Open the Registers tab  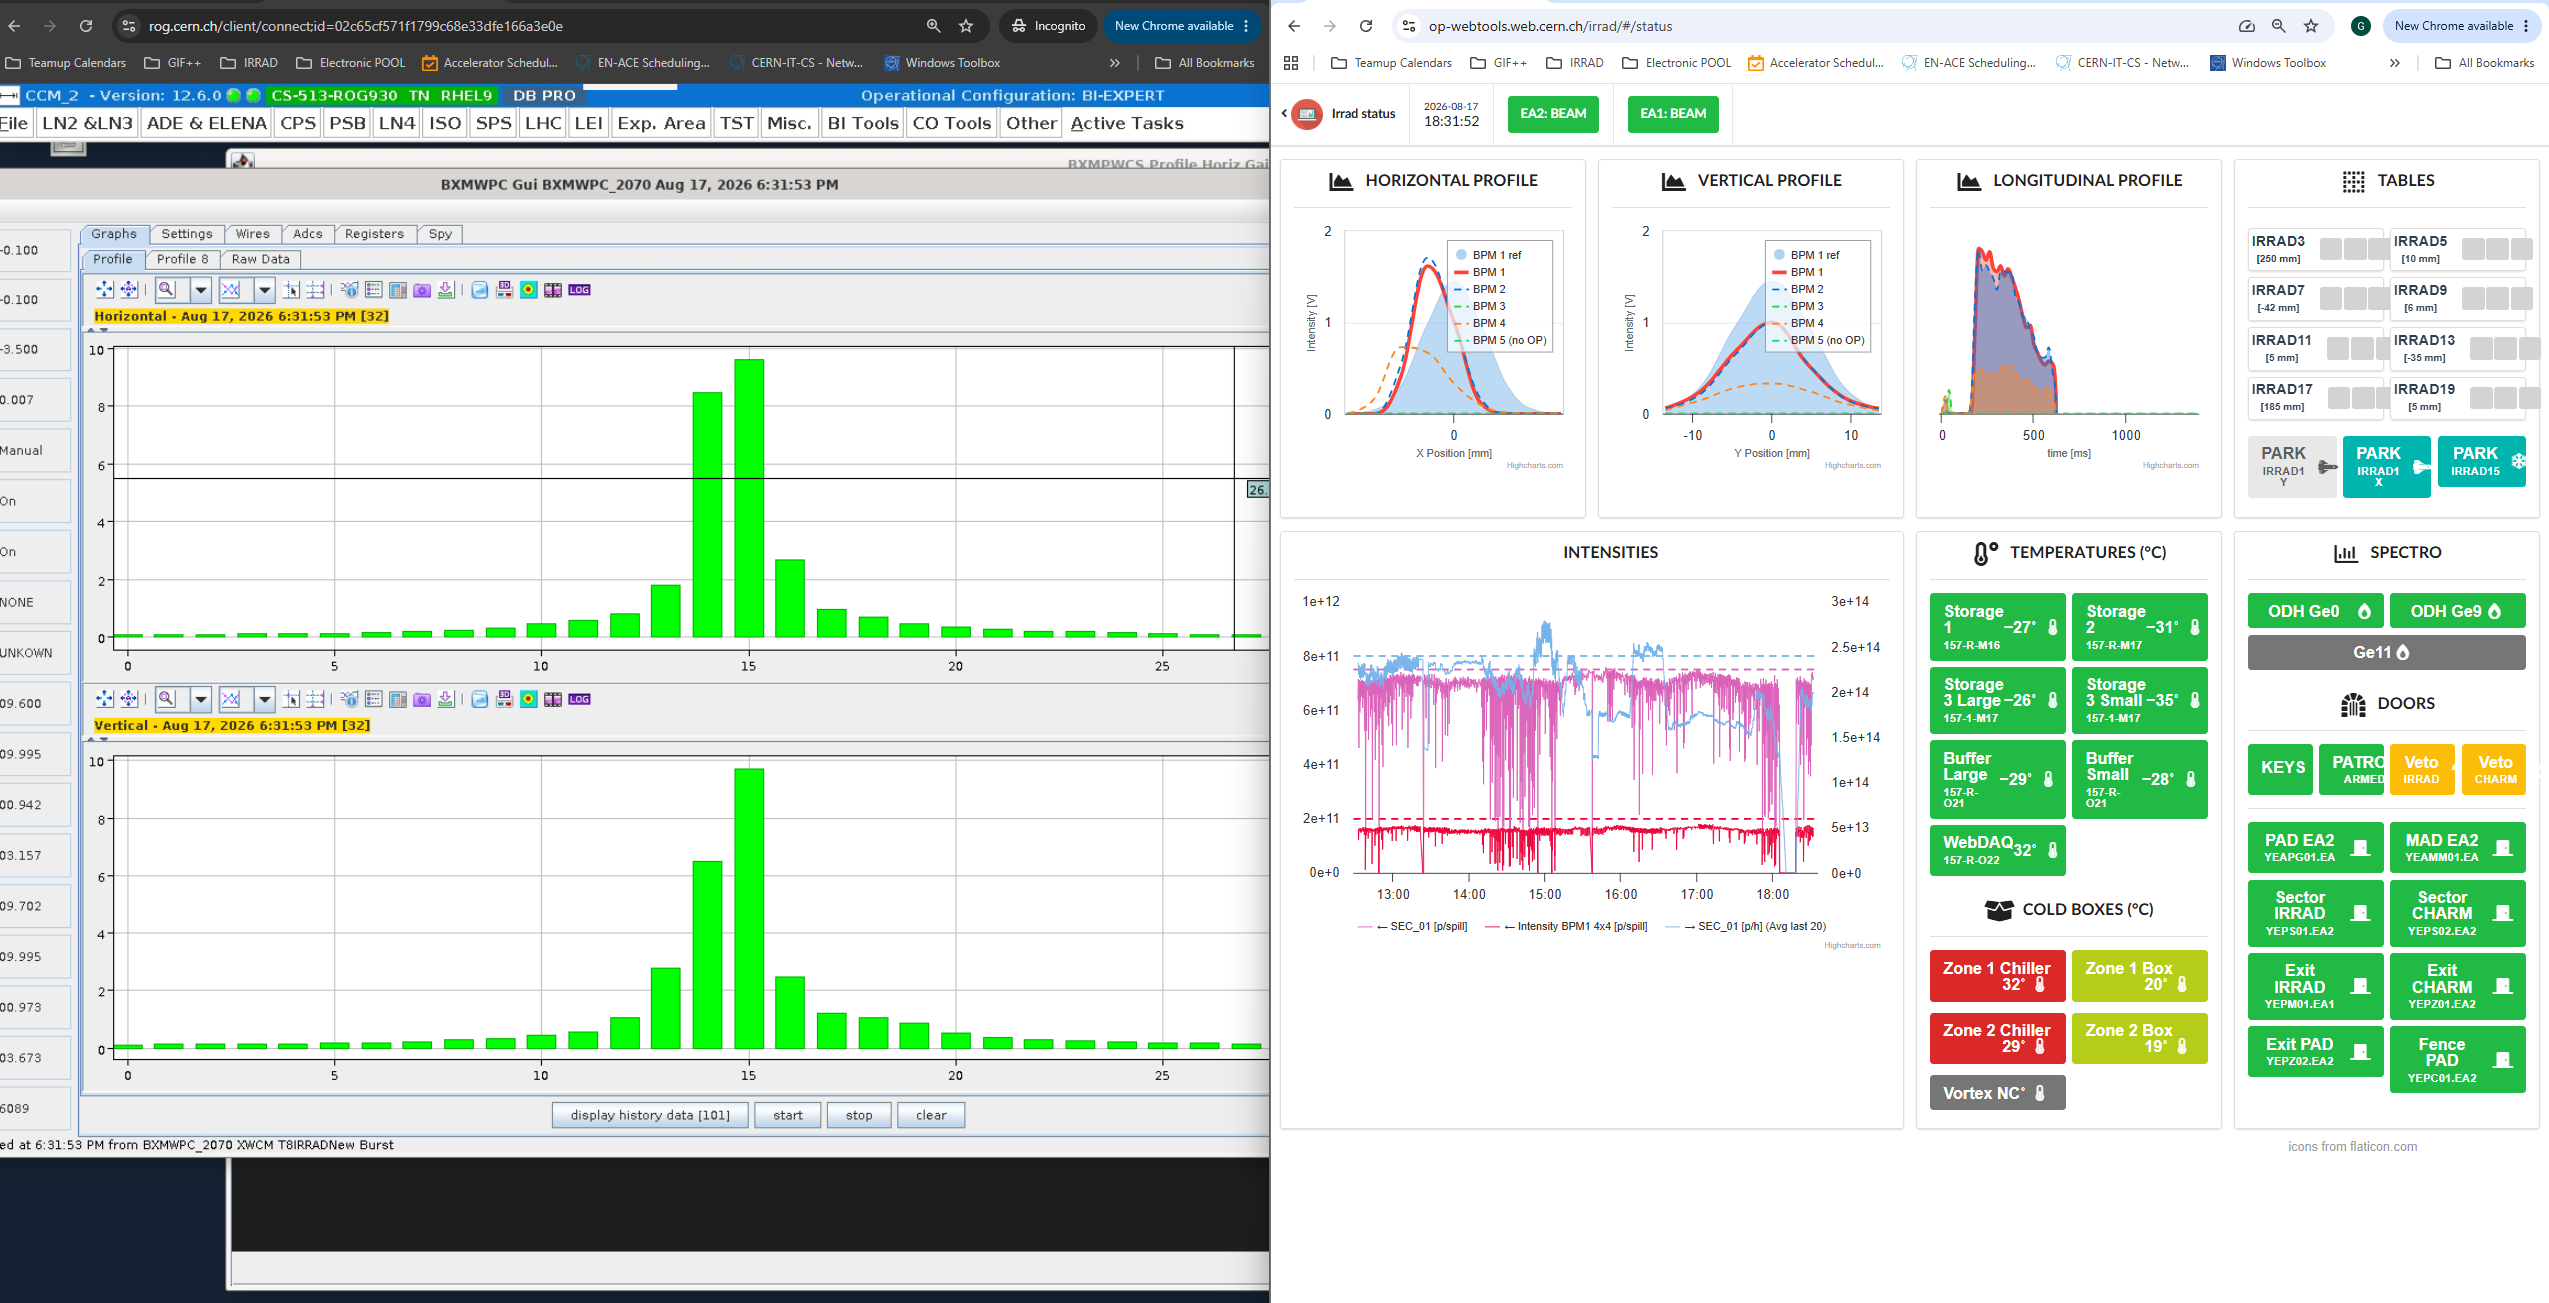coord(374,234)
